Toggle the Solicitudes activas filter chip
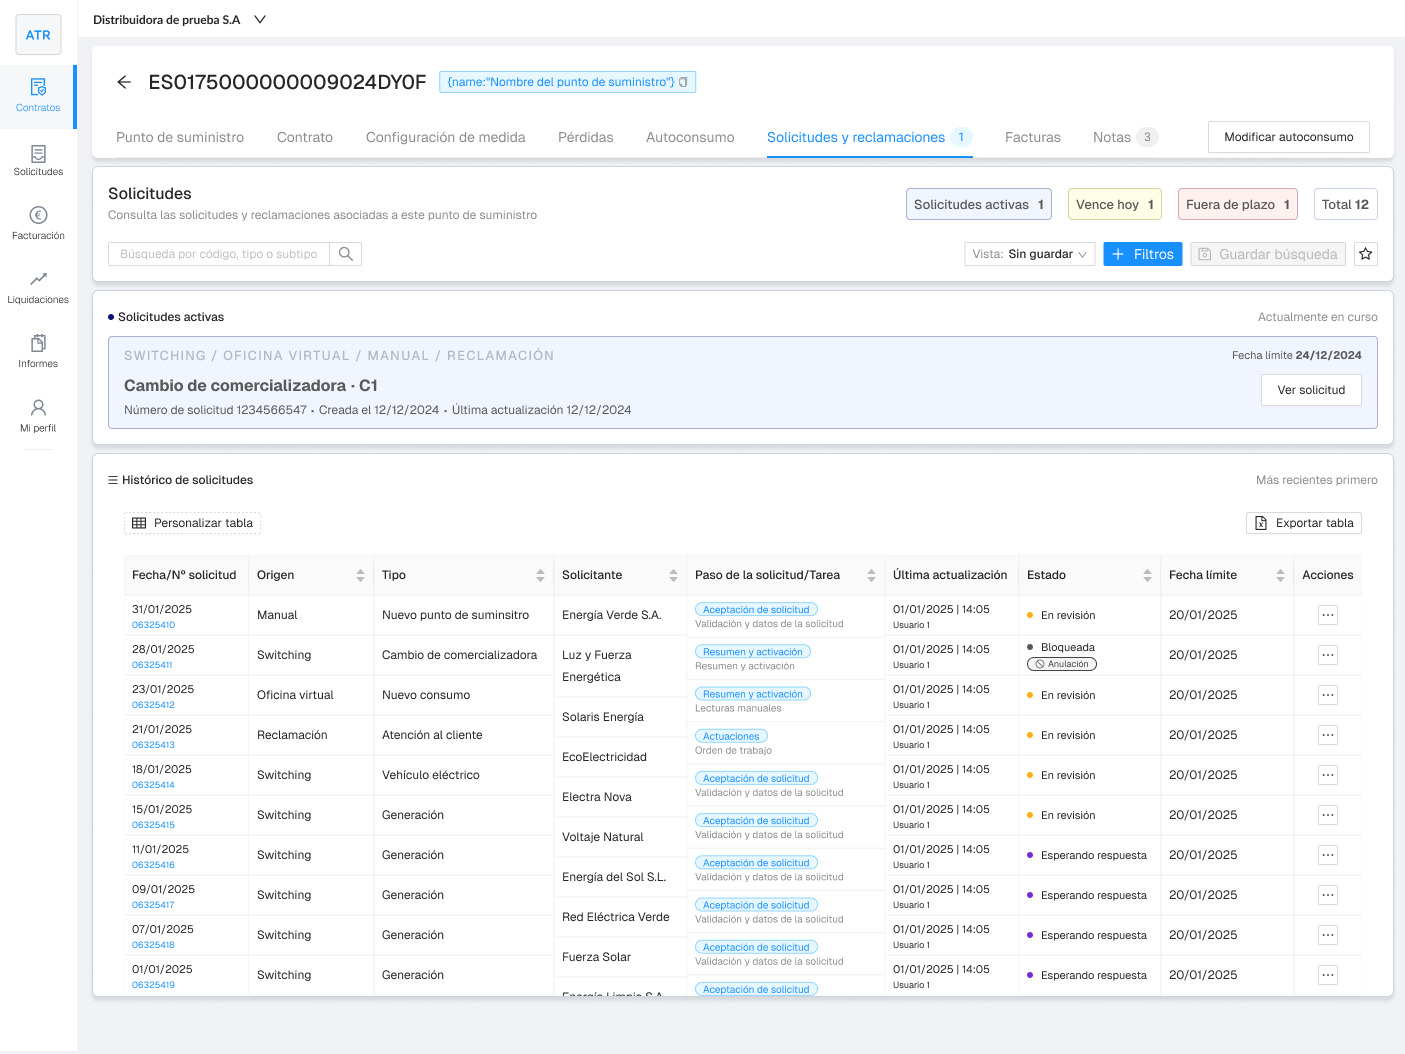The image size is (1405, 1054). 978,204
